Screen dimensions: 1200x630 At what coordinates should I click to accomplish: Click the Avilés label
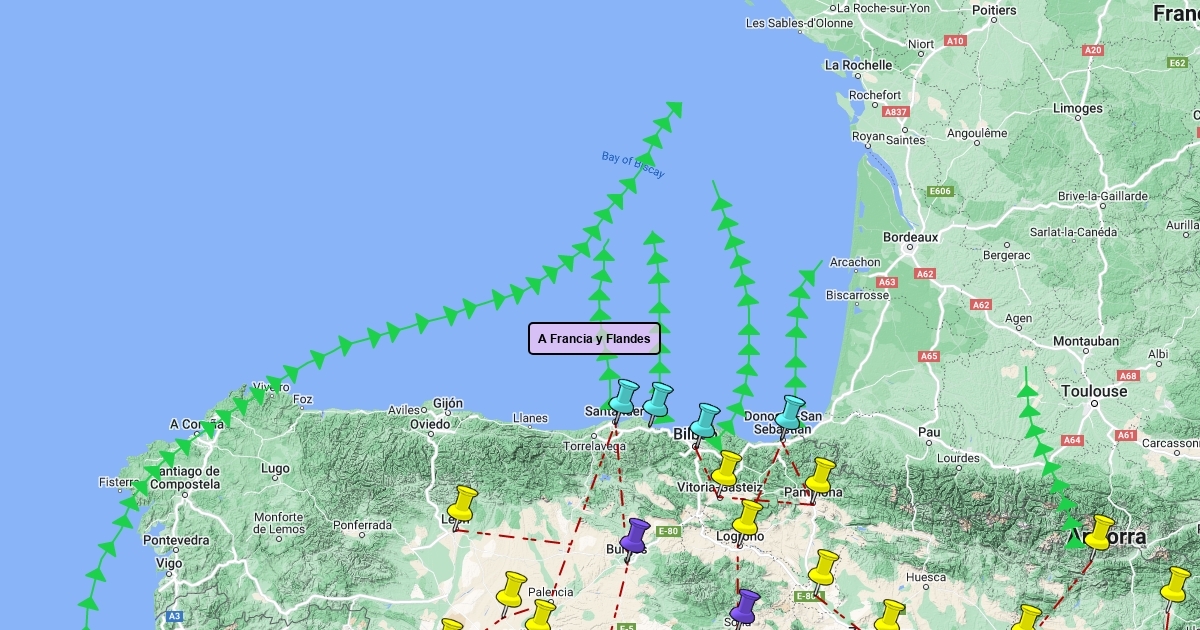pos(404,410)
